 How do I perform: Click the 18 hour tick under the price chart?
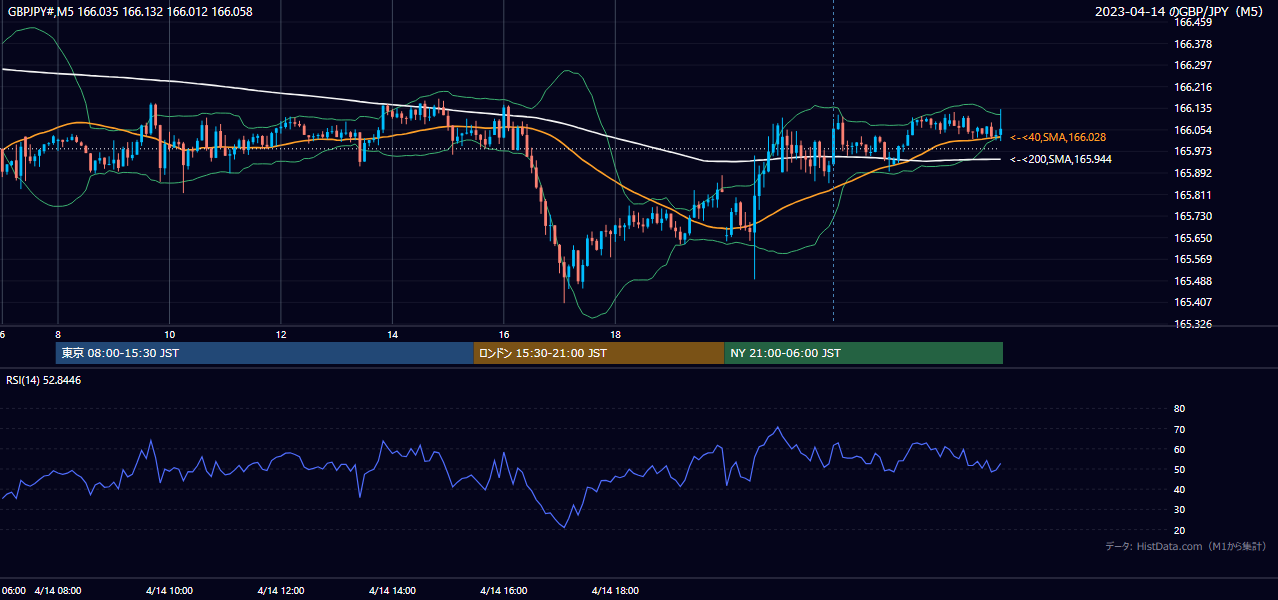coord(616,334)
